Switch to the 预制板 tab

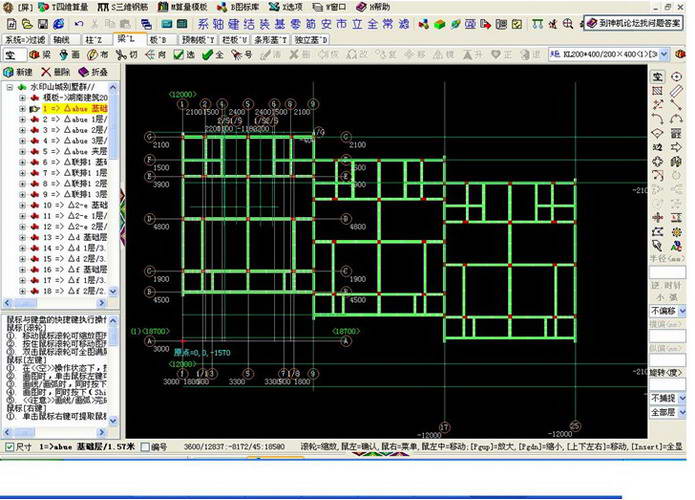pos(198,39)
